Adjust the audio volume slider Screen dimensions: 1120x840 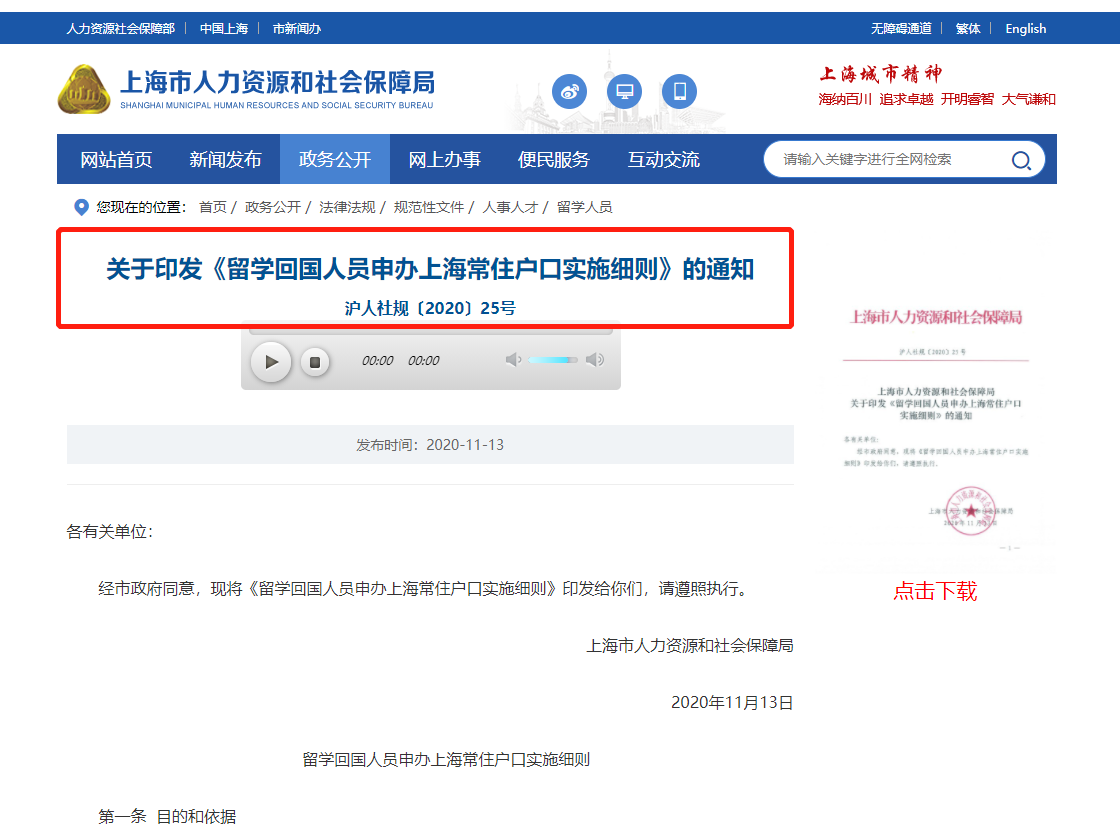click(553, 360)
